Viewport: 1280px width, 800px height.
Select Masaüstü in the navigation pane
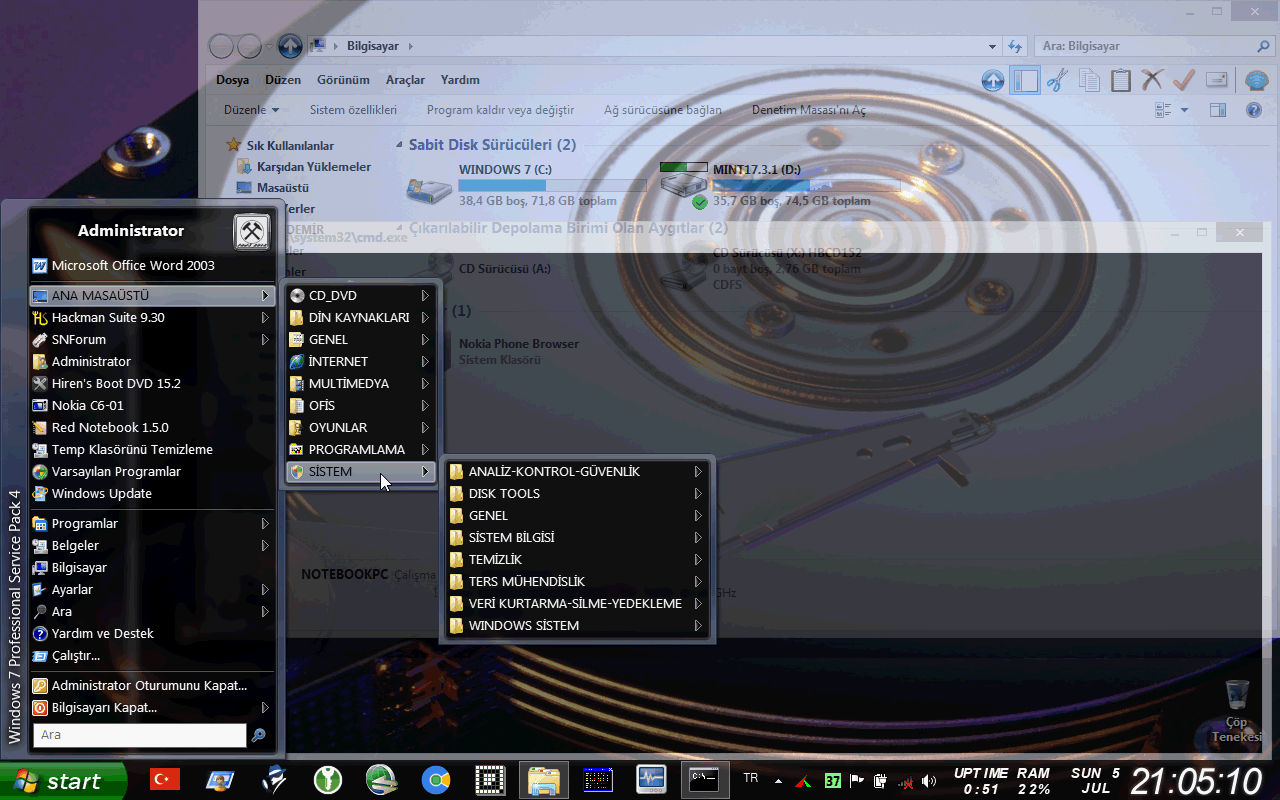(x=272, y=188)
